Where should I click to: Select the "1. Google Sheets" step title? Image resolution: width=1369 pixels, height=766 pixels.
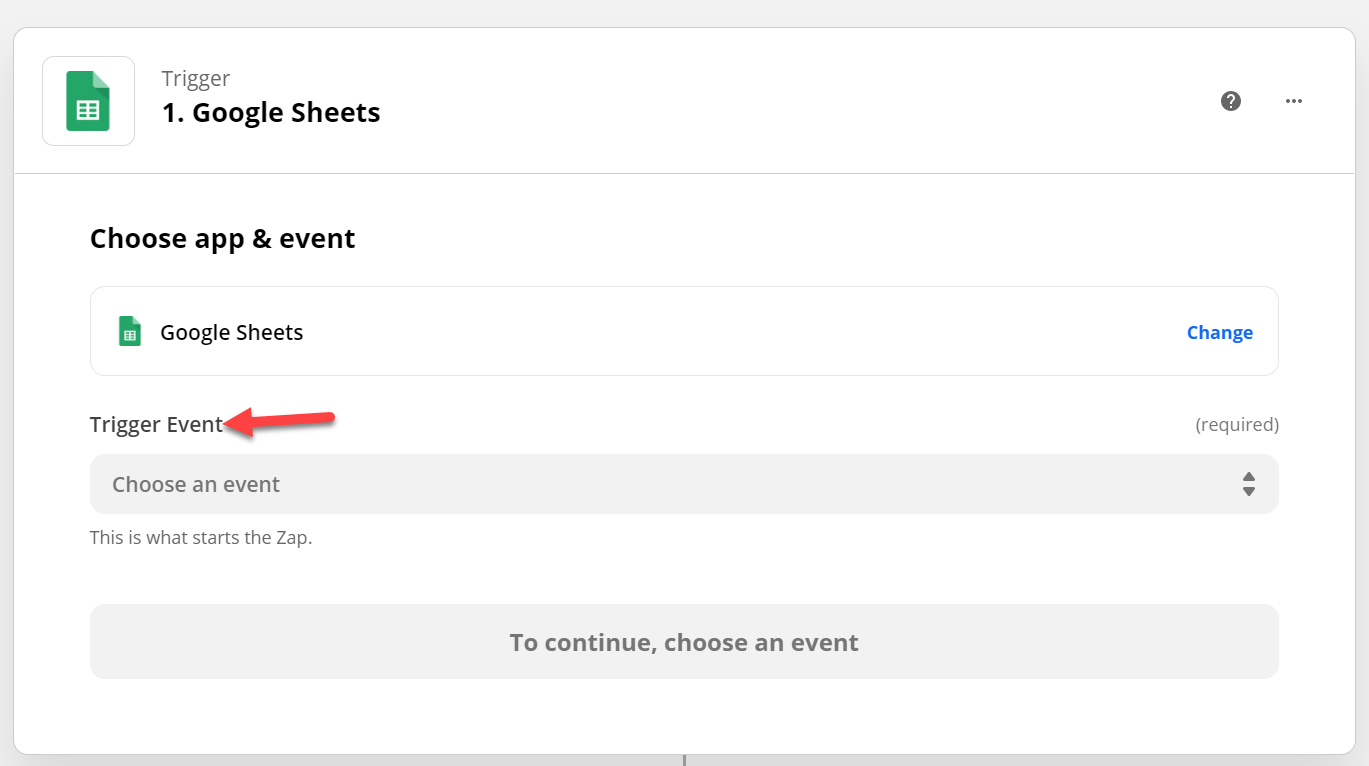[271, 112]
